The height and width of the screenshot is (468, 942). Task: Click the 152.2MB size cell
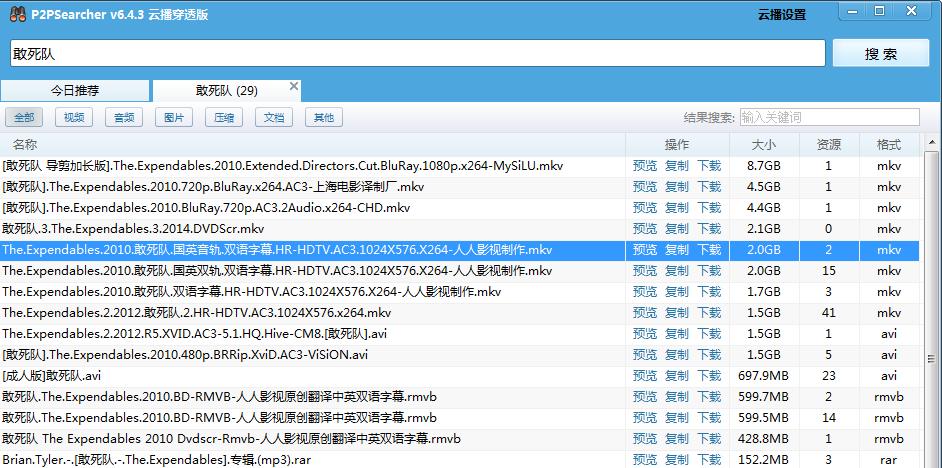coord(764,460)
